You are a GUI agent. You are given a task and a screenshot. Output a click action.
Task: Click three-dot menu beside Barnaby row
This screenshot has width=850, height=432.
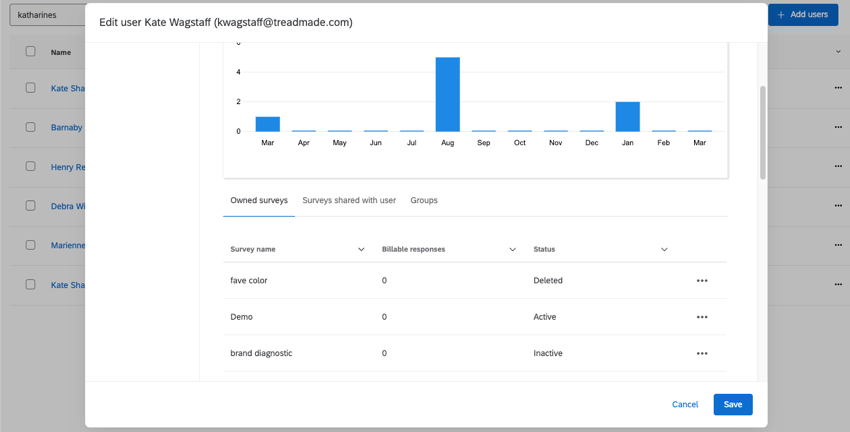(x=838, y=127)
